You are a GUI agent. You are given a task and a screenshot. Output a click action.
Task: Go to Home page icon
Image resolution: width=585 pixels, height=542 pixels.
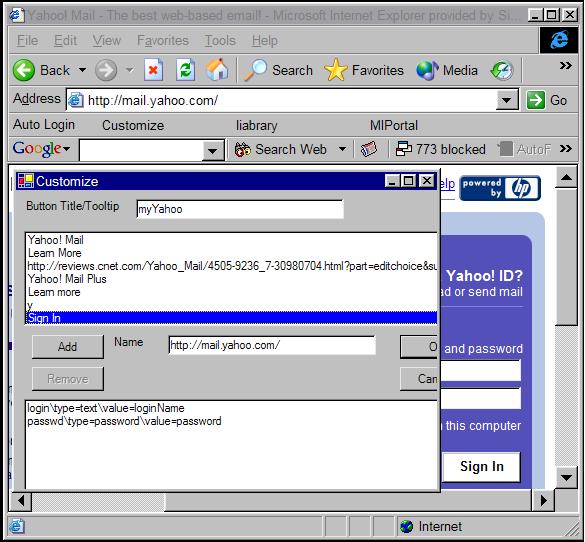click(x=218, y=70)
